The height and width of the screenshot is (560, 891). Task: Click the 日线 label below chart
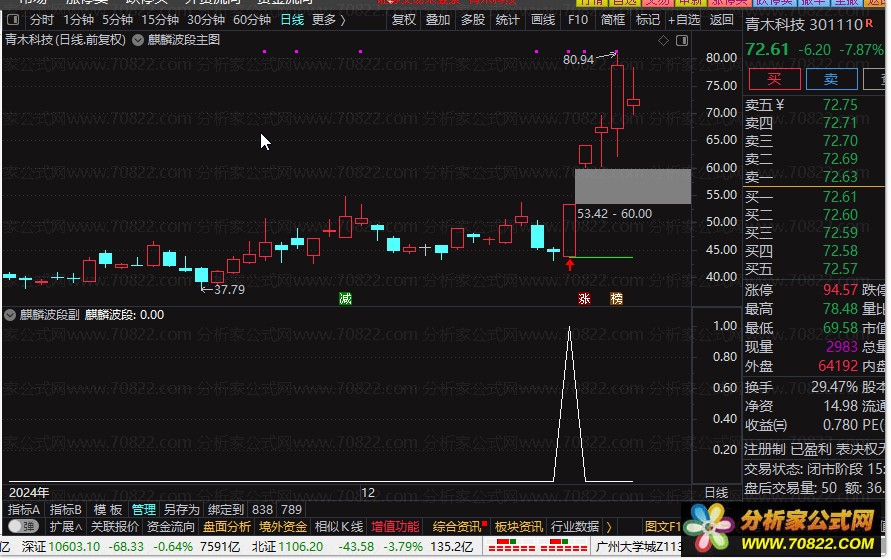click(x=716, y=492)
